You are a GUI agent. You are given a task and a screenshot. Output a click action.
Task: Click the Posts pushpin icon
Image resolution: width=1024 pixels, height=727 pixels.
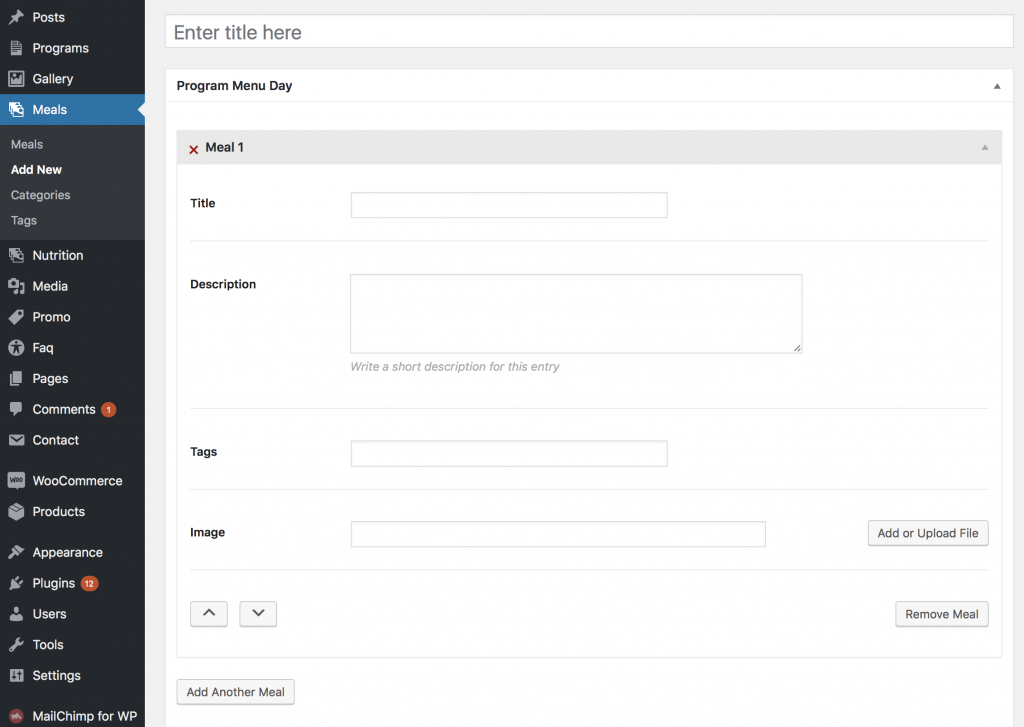(16, 17)
